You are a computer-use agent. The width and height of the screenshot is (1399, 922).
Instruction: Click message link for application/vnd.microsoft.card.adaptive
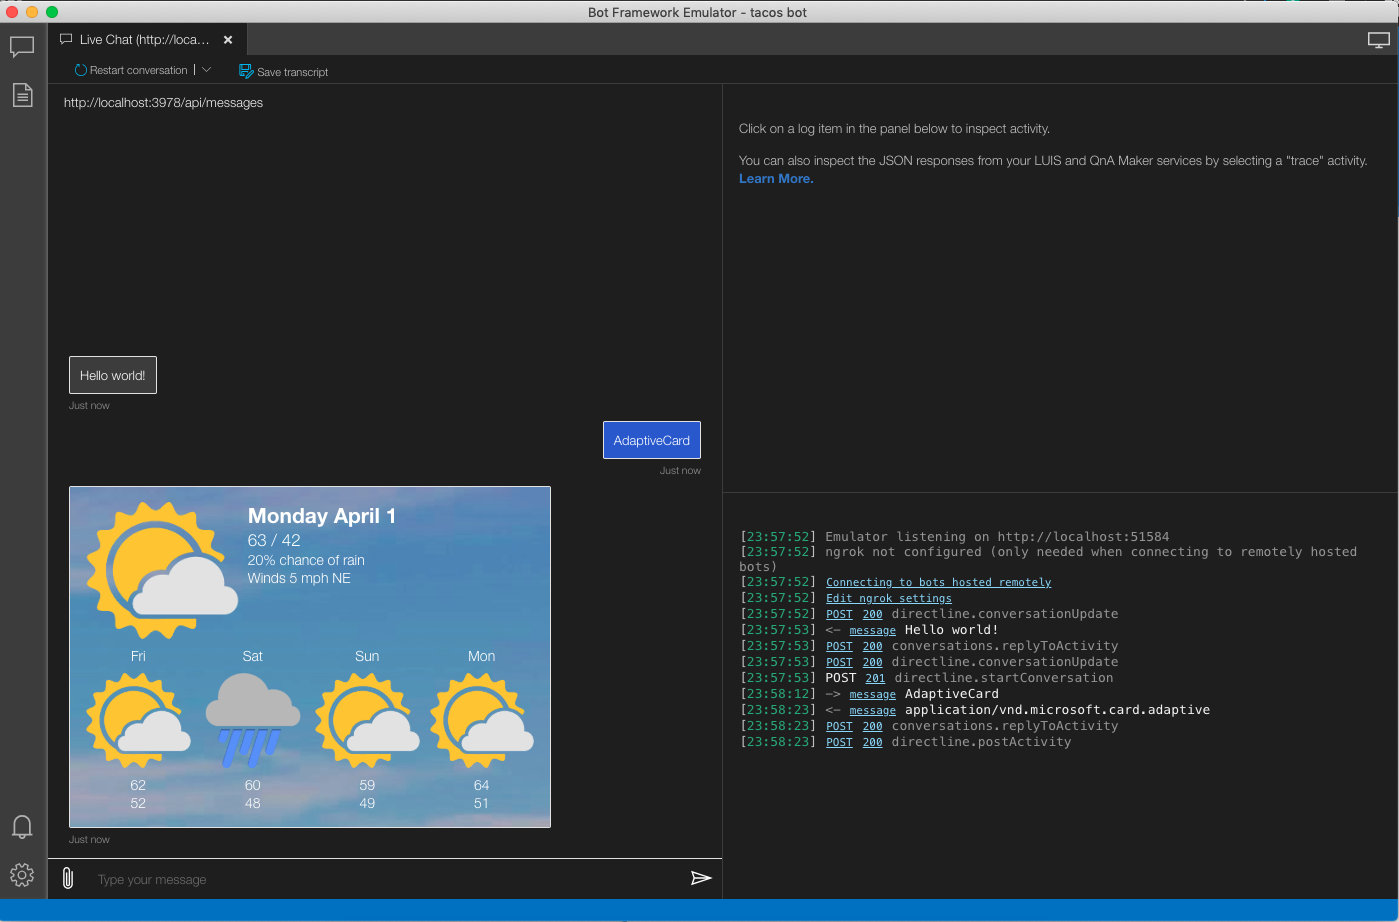click(872, 710)
